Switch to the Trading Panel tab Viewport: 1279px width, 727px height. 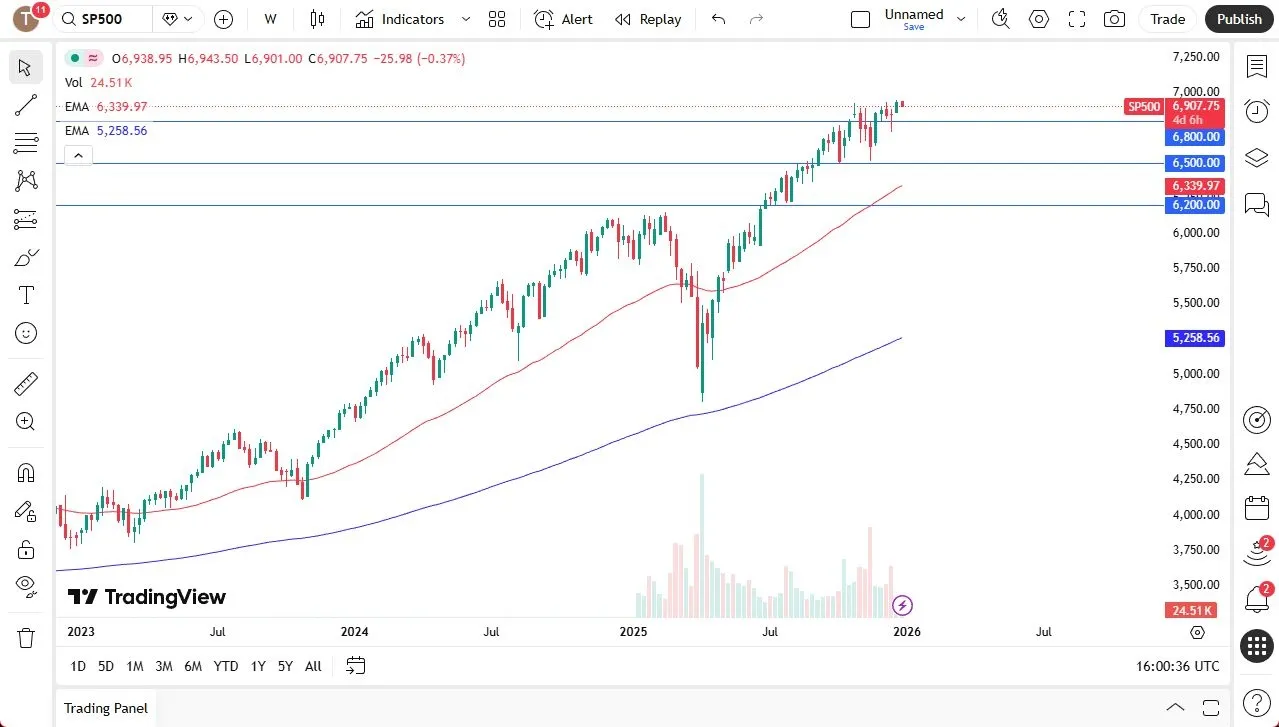(104, 708)
